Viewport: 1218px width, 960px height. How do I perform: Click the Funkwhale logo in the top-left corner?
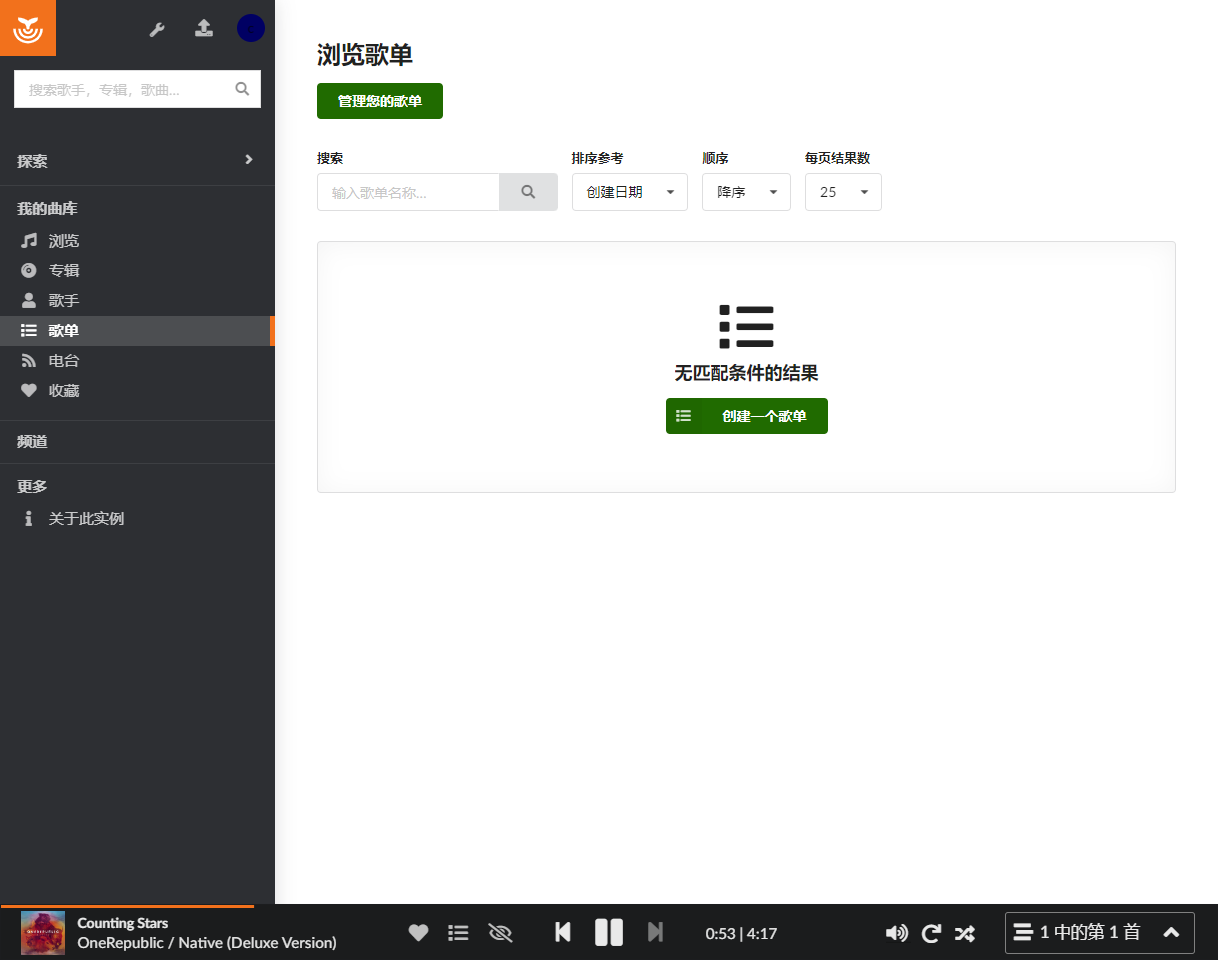click(x=28, y=28)
